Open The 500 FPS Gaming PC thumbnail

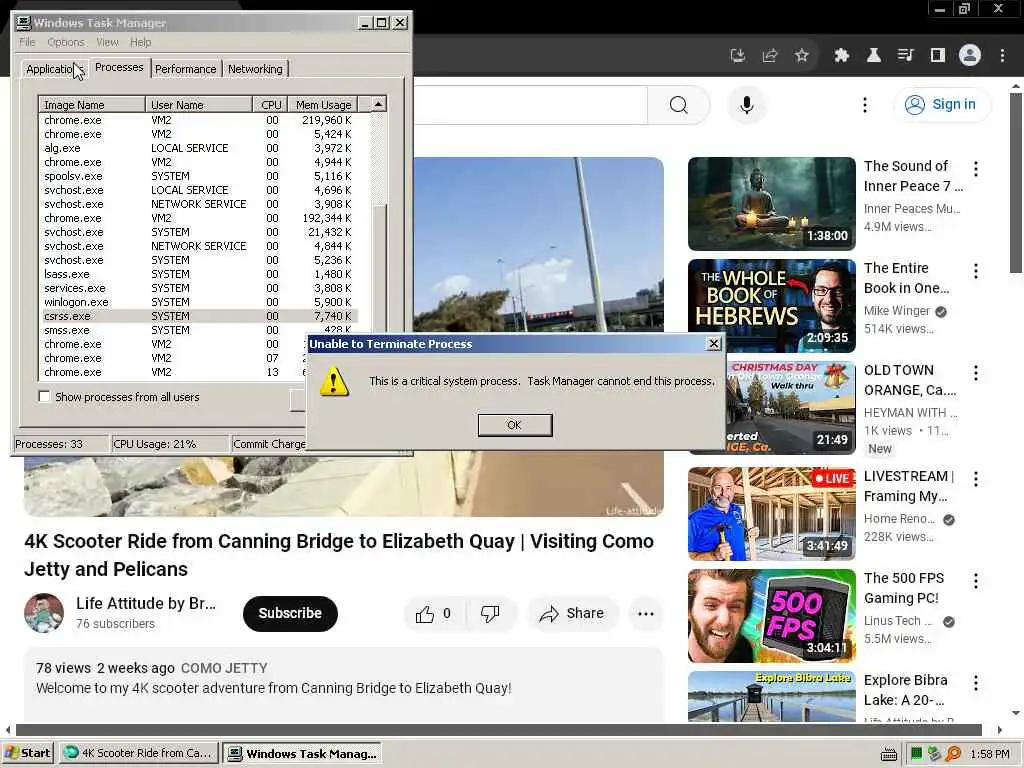[771, 615]
